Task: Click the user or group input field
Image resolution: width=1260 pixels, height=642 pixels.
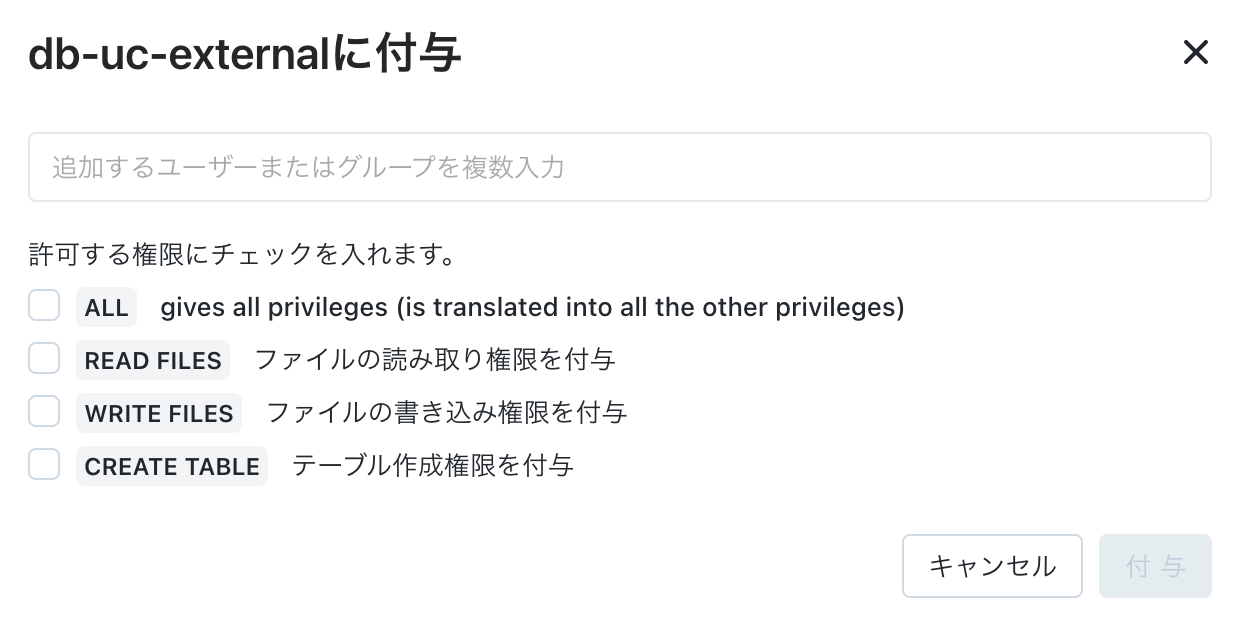Action: pos(620,166)
